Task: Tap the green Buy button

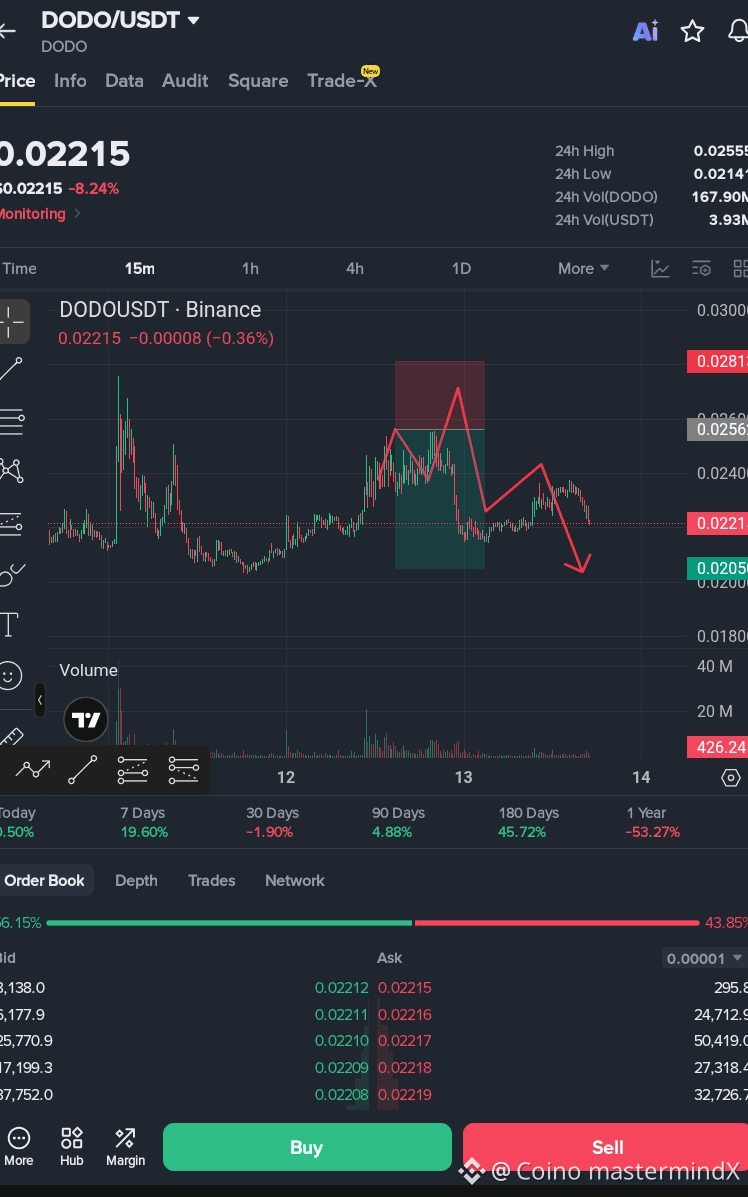Action: tap(307, 1147)
